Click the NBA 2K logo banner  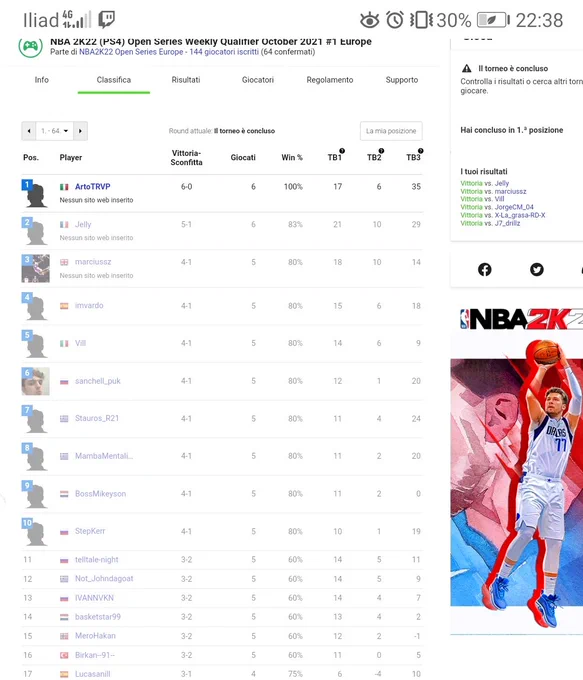coord(521,319)
